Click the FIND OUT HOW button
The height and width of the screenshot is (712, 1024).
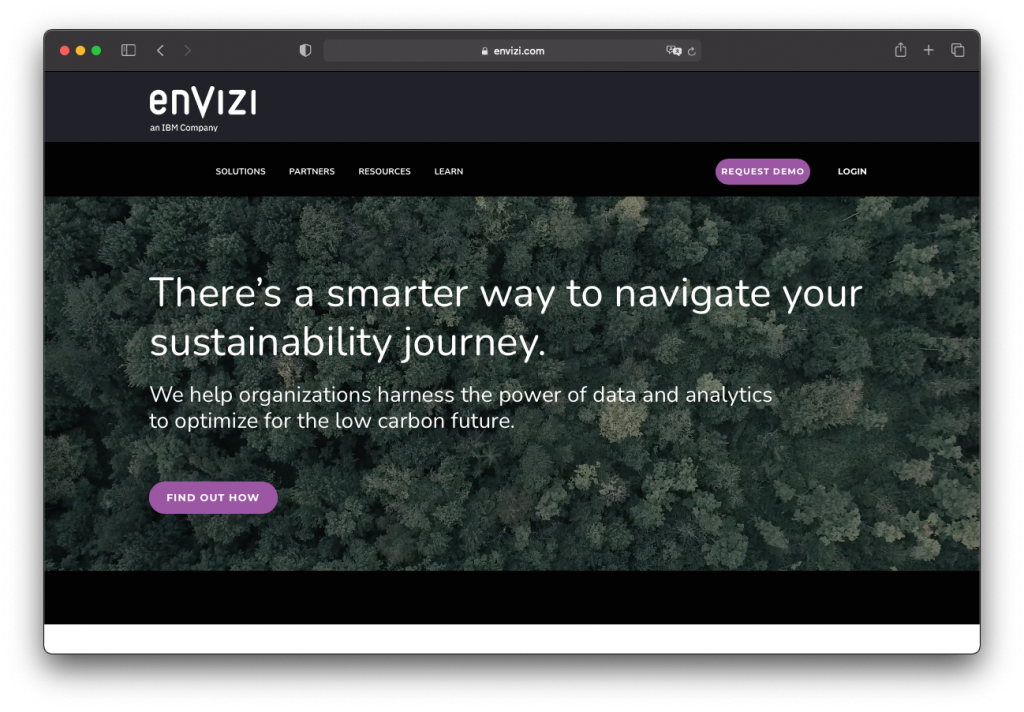click(x=213, y=497)
